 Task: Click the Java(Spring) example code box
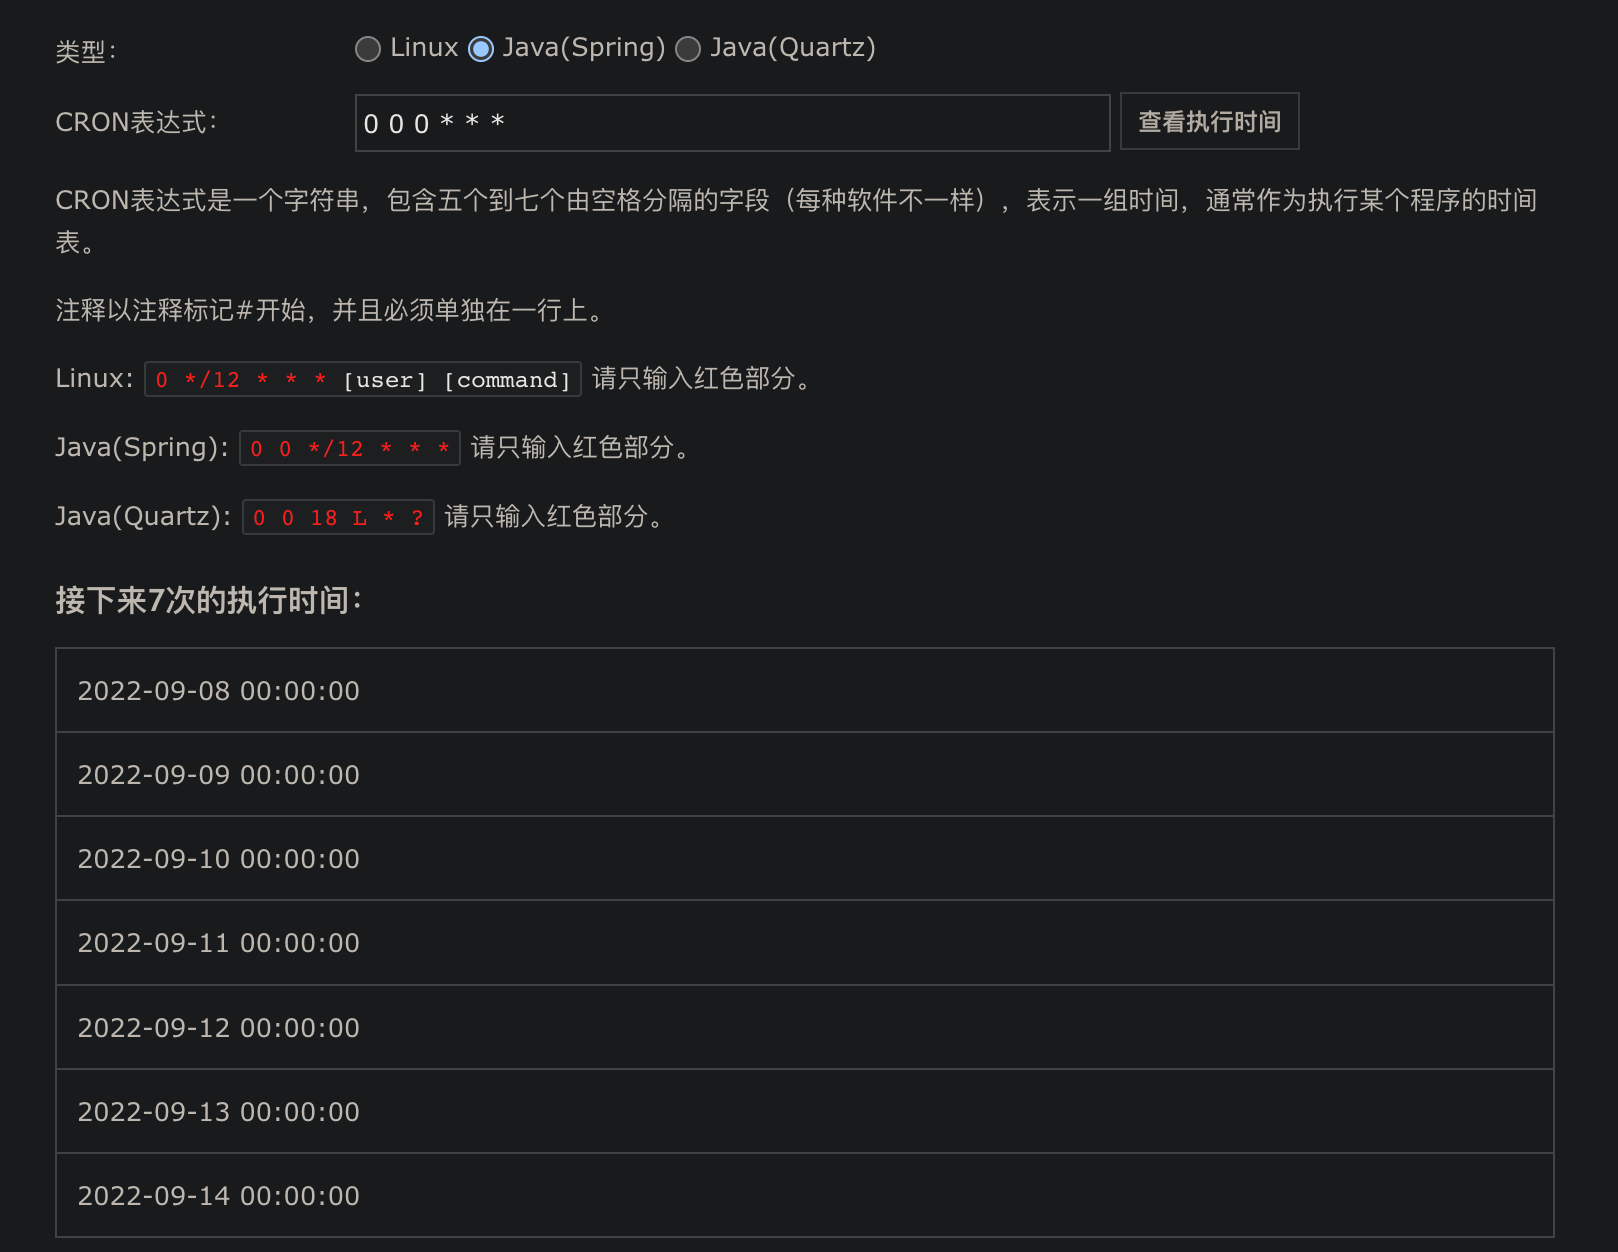[x=349, y=449]
